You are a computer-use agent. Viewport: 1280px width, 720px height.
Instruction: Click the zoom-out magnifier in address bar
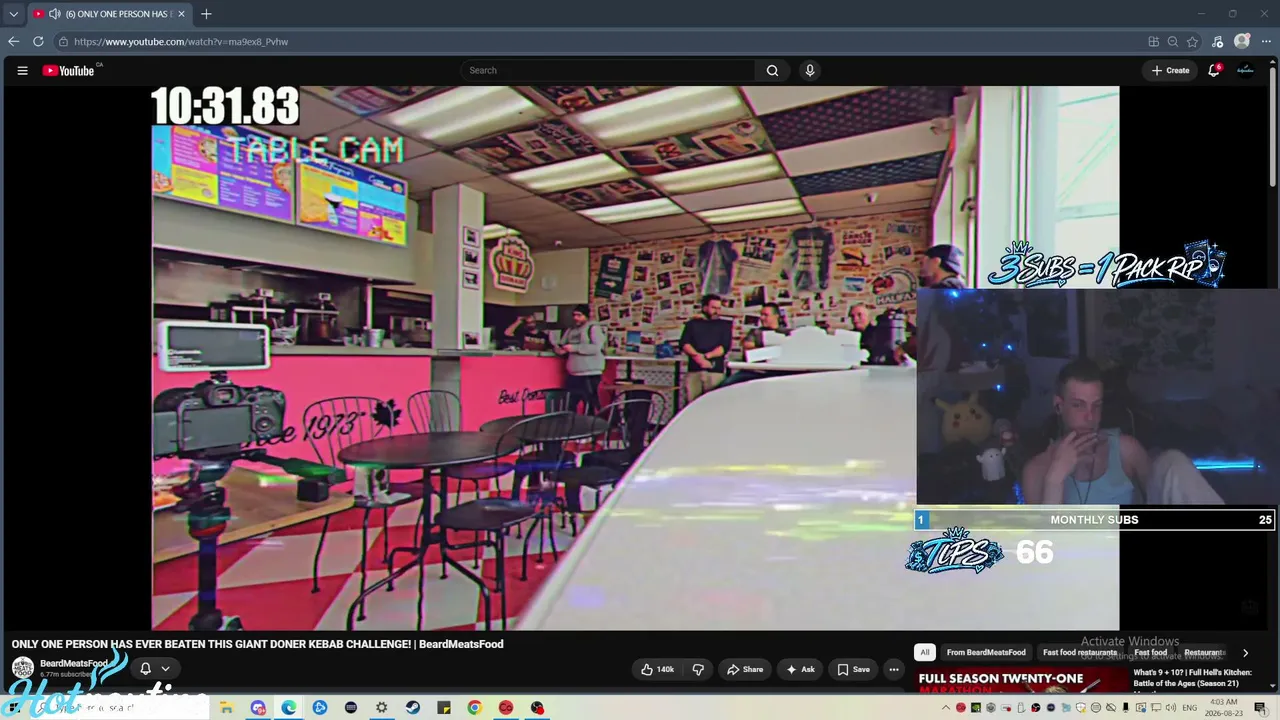pos(1173,42)
